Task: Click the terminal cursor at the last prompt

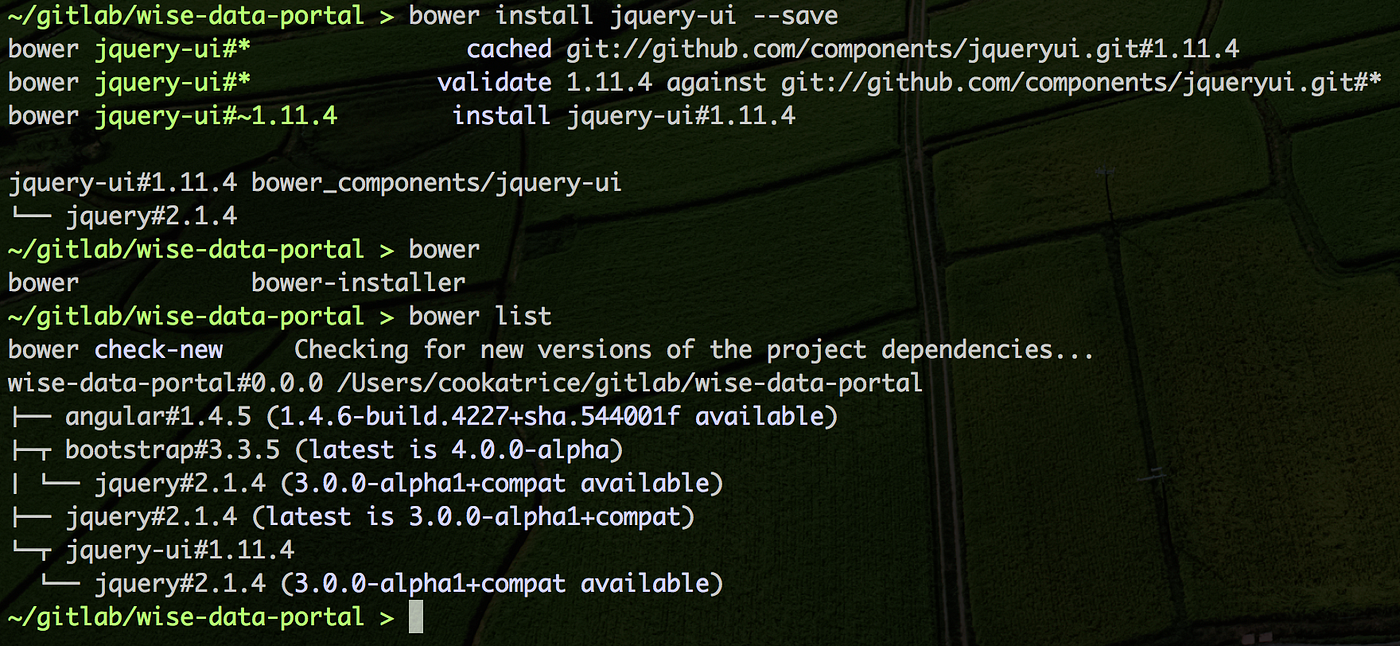Action: click(416, 616)
